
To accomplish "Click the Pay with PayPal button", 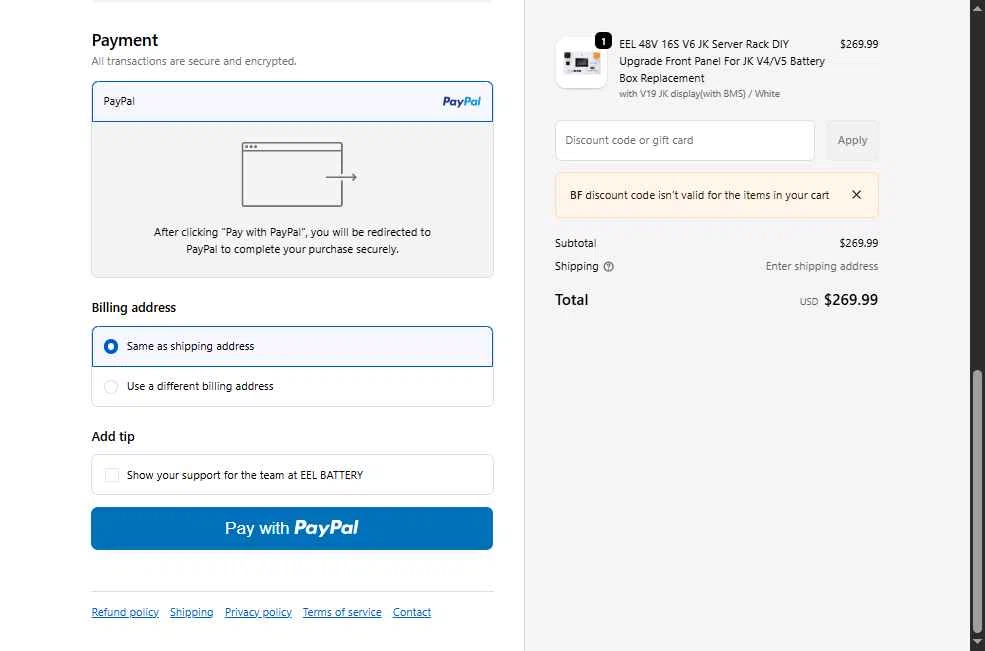I will (292, 528).
